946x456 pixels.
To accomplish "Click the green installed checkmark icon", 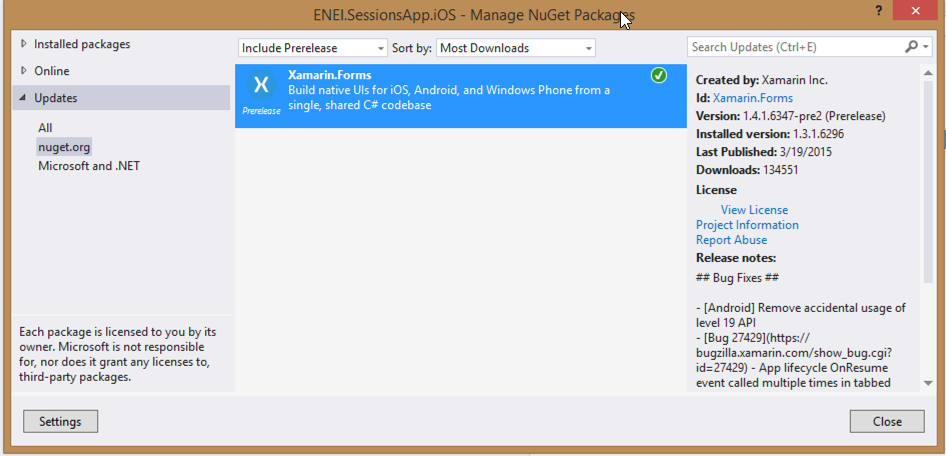I will (x=659, y=76).
